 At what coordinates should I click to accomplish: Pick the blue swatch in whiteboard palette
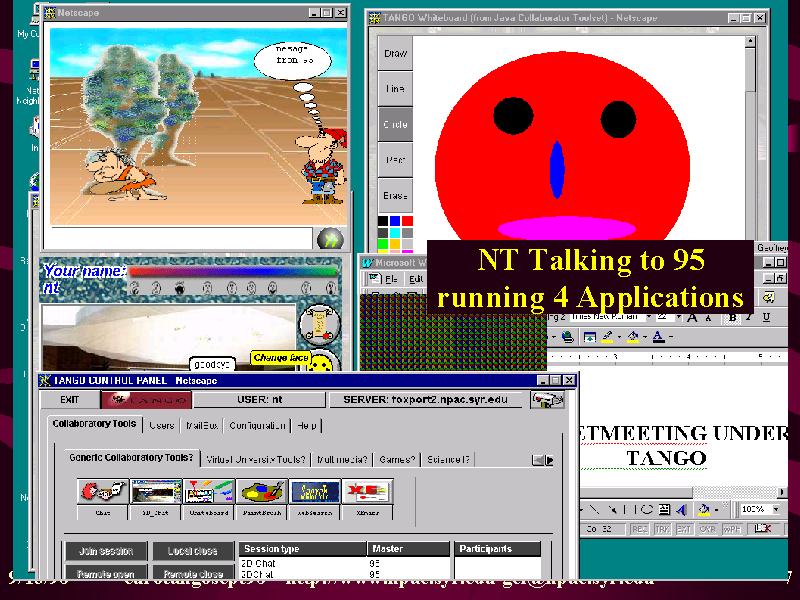(x=395, y=221)
